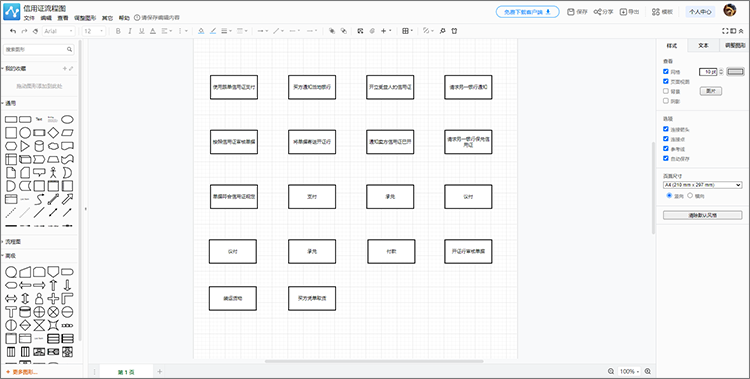Click the send to back icon
This screenshot has height=379, width=750.
click(343, 31)
